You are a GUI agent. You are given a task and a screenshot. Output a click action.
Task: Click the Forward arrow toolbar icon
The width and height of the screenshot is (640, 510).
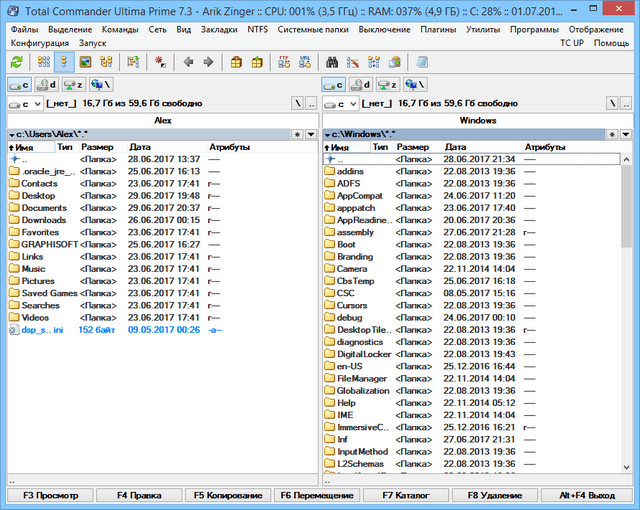[208, 62]
